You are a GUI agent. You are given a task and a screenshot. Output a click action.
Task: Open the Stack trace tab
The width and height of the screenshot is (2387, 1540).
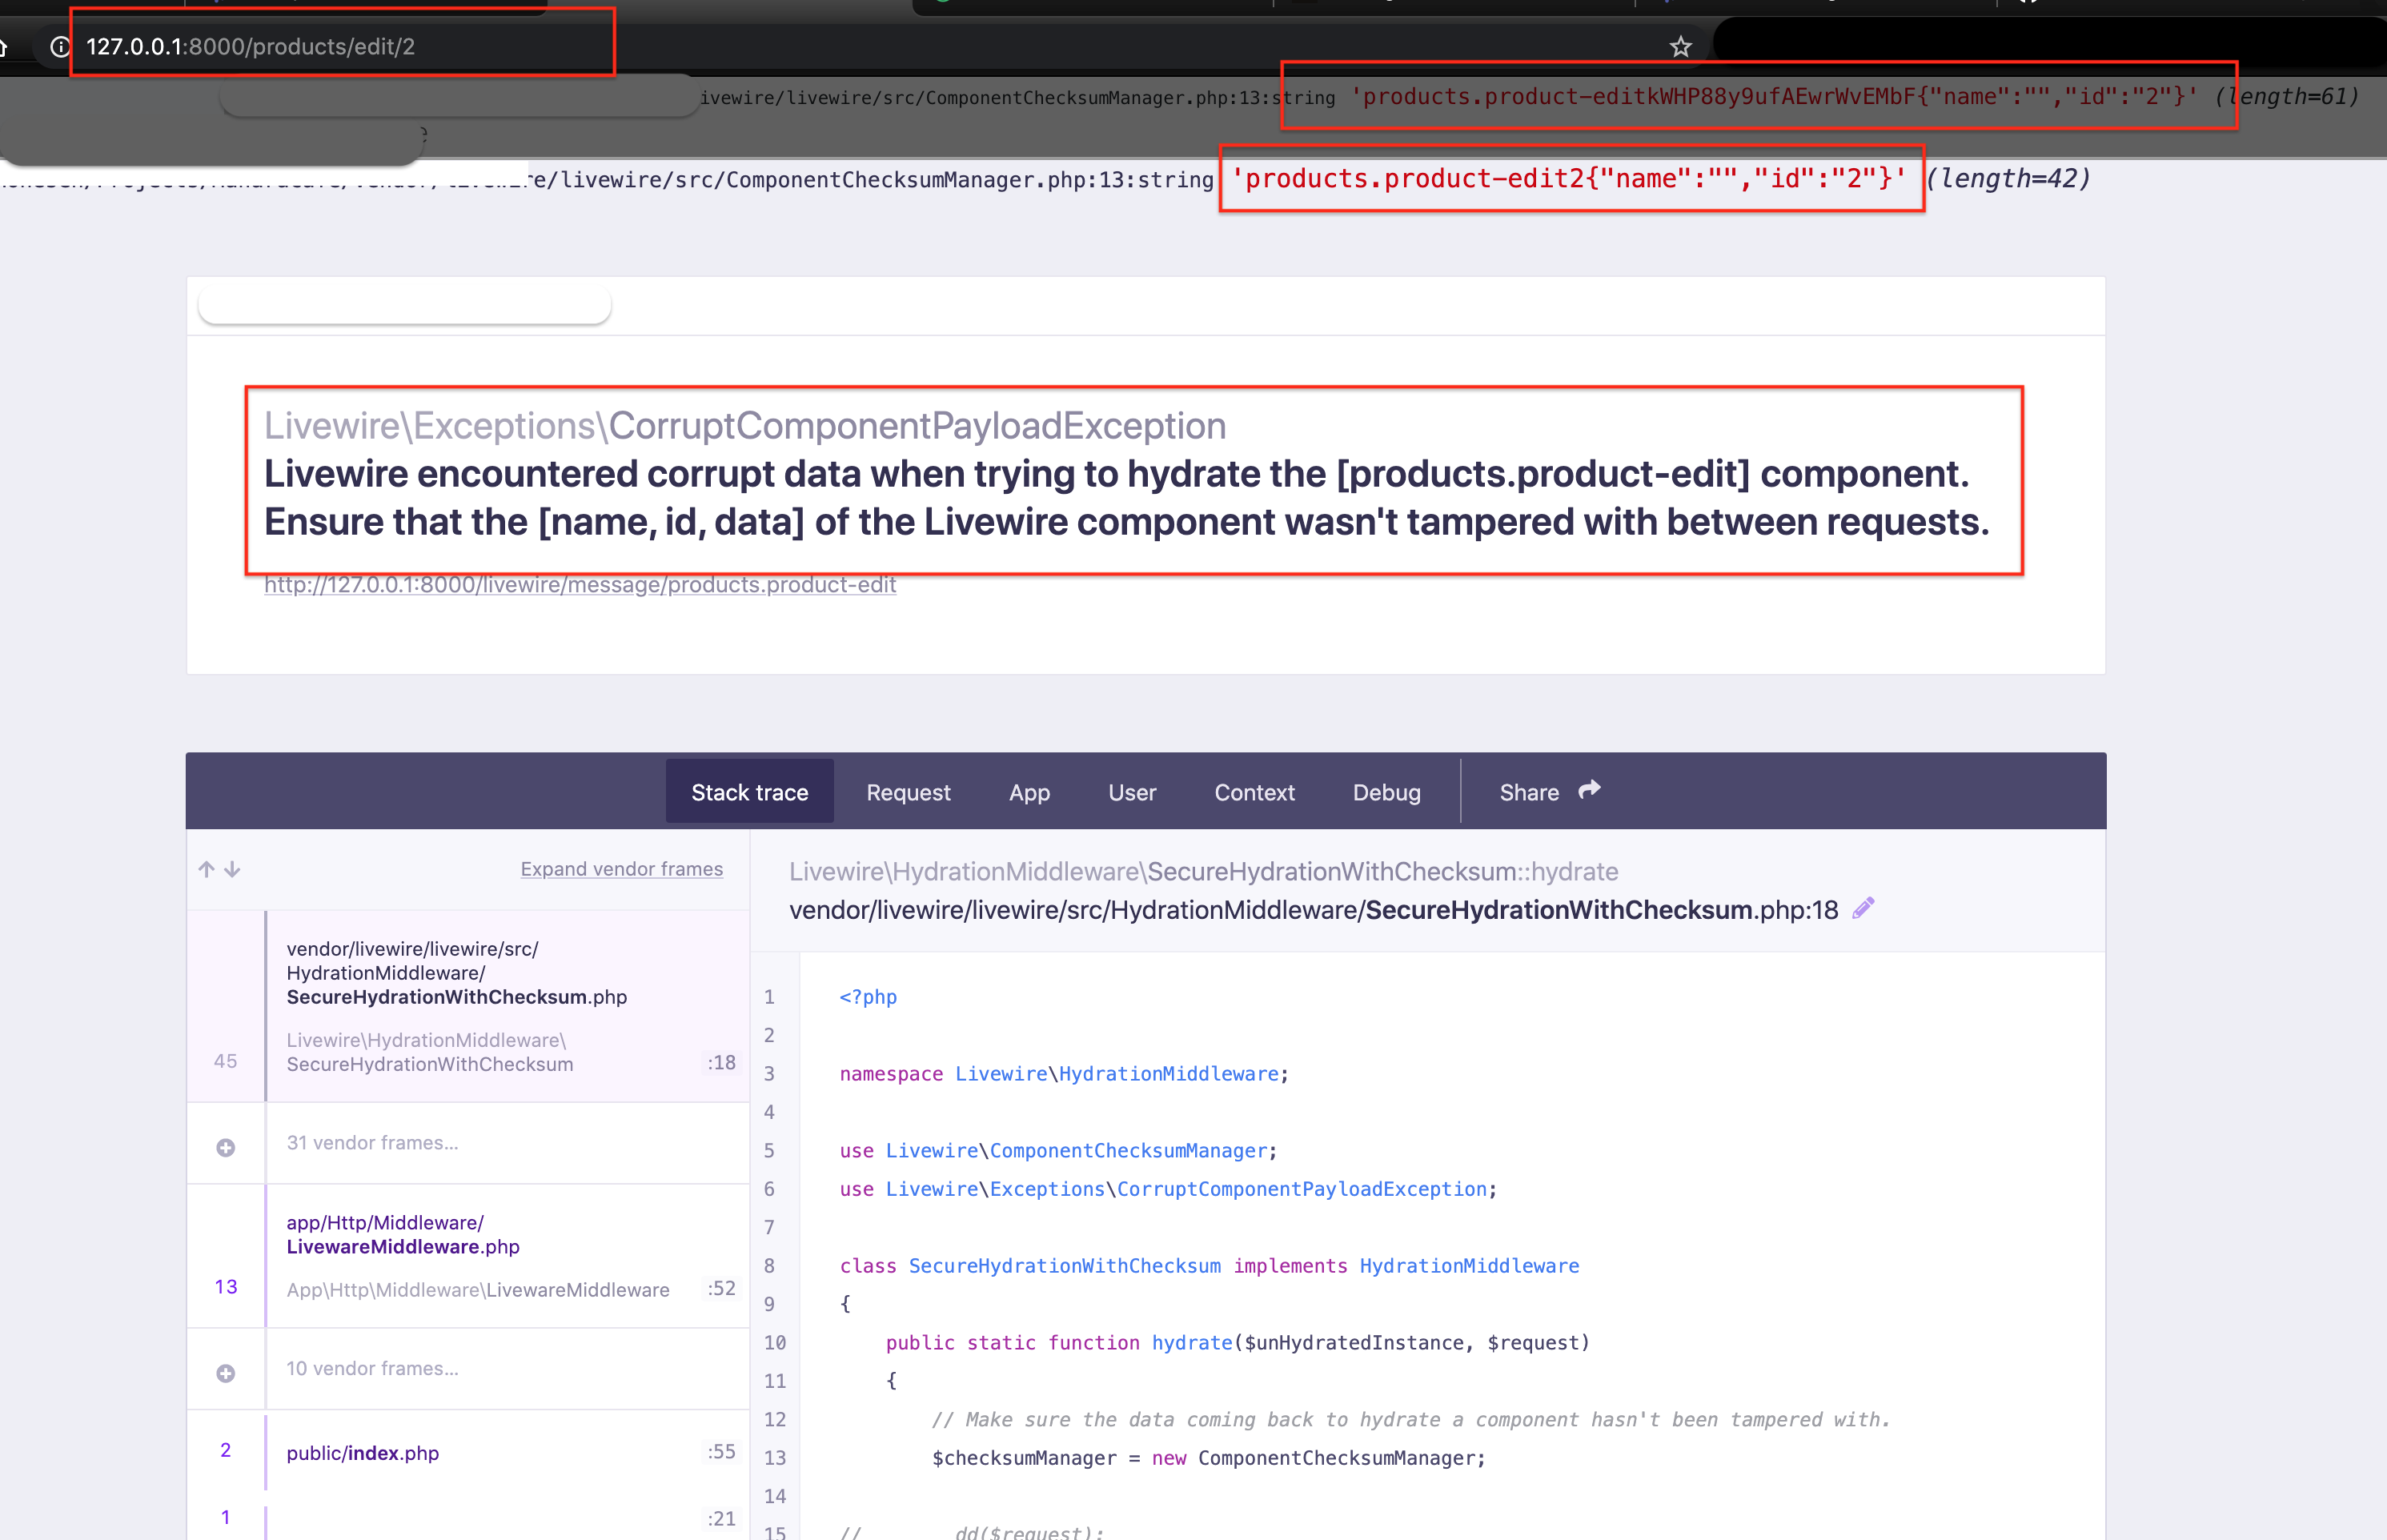click(x=750, y=792)
